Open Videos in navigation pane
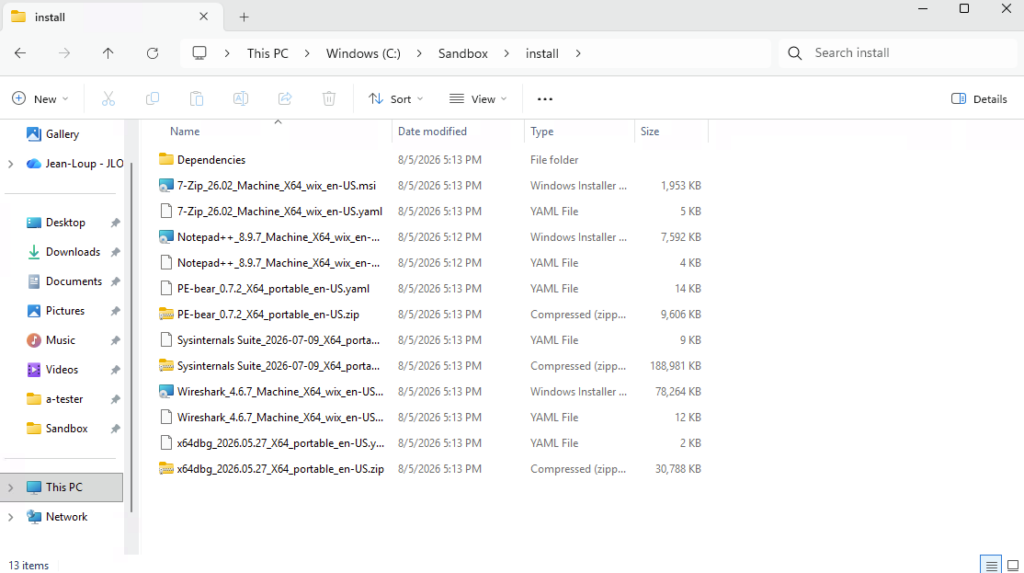The width and height of the screenshot is (1024, 573). 62,370
